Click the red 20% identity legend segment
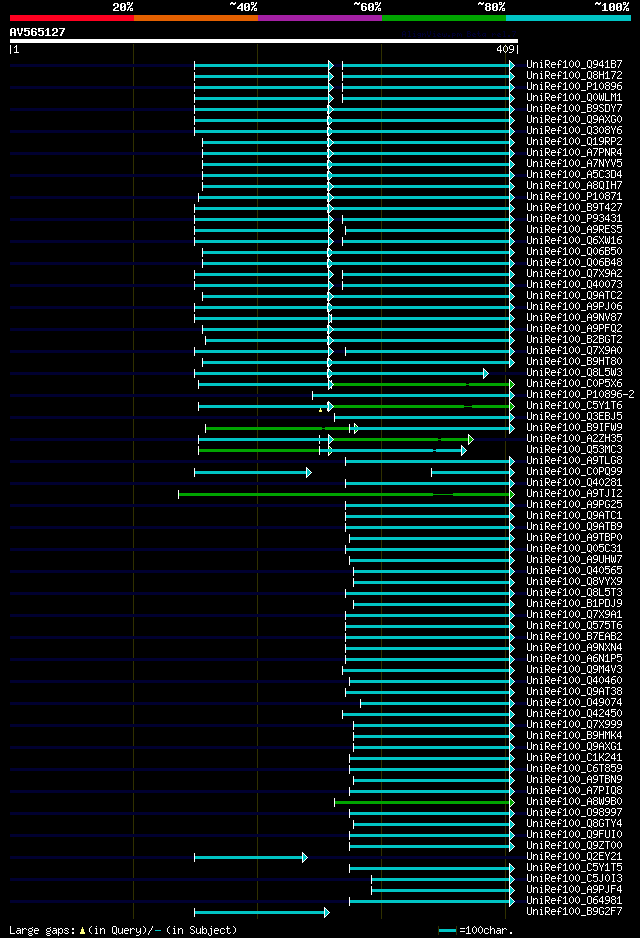 tap(72, 18)
